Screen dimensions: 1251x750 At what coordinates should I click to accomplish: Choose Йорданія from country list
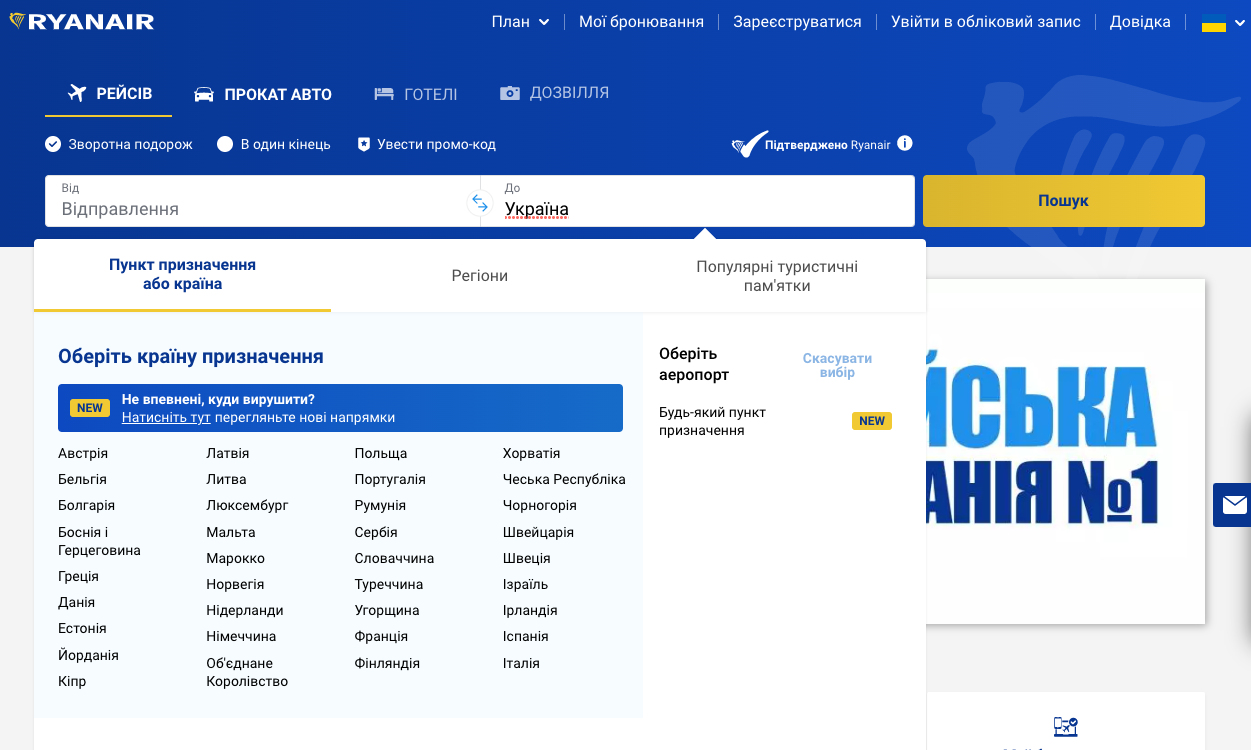pyautogui.click(x=88, y=655)
